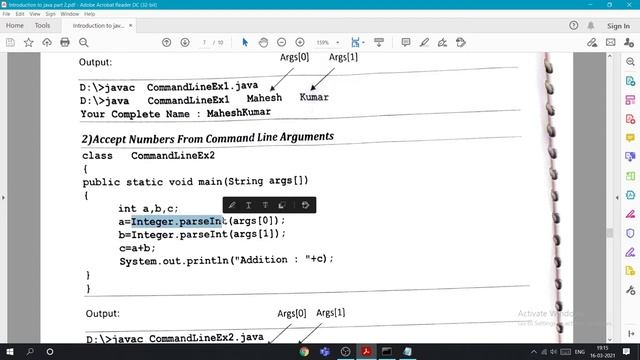The width and height of the screenshot is (640, 360).
Task: Add a comment sticky note
Action: 406,42
